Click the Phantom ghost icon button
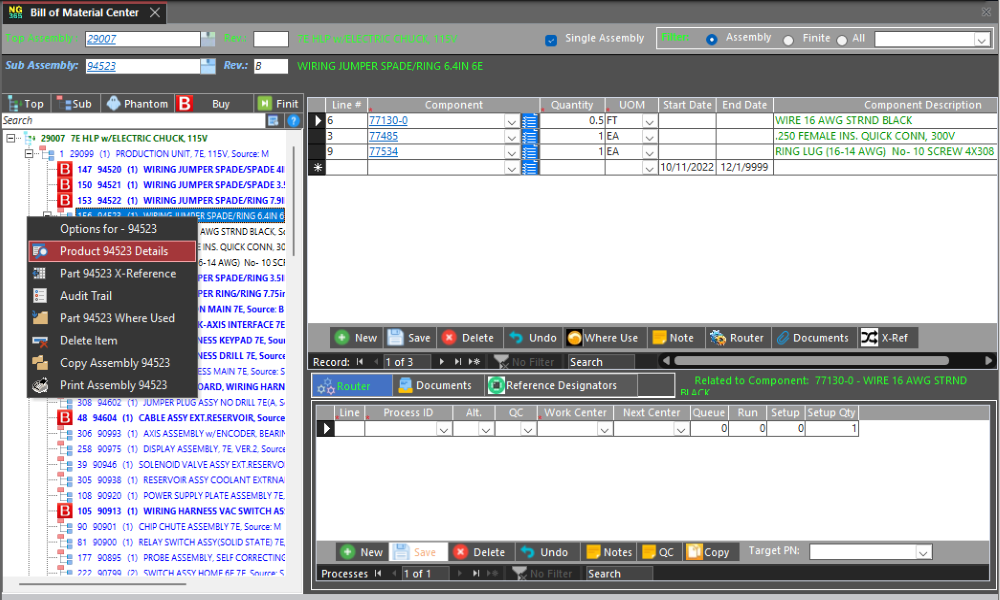The width and height of the screenshot is (1000, 600). click(113, 104)
